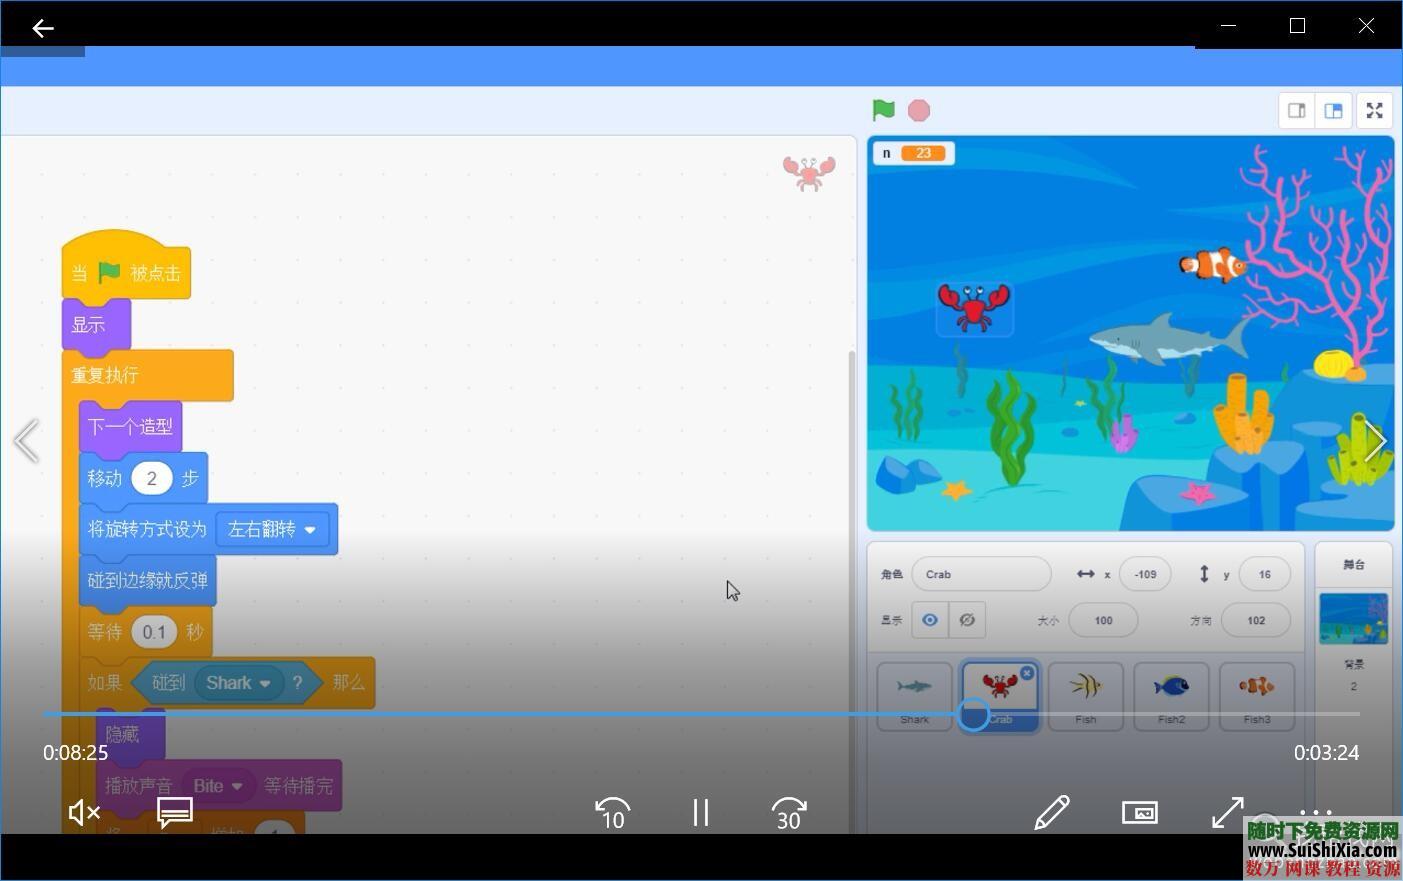Select the Shark sprite thumbnail
Viewport: 1403px width, 881px height.
pos(914,696)
